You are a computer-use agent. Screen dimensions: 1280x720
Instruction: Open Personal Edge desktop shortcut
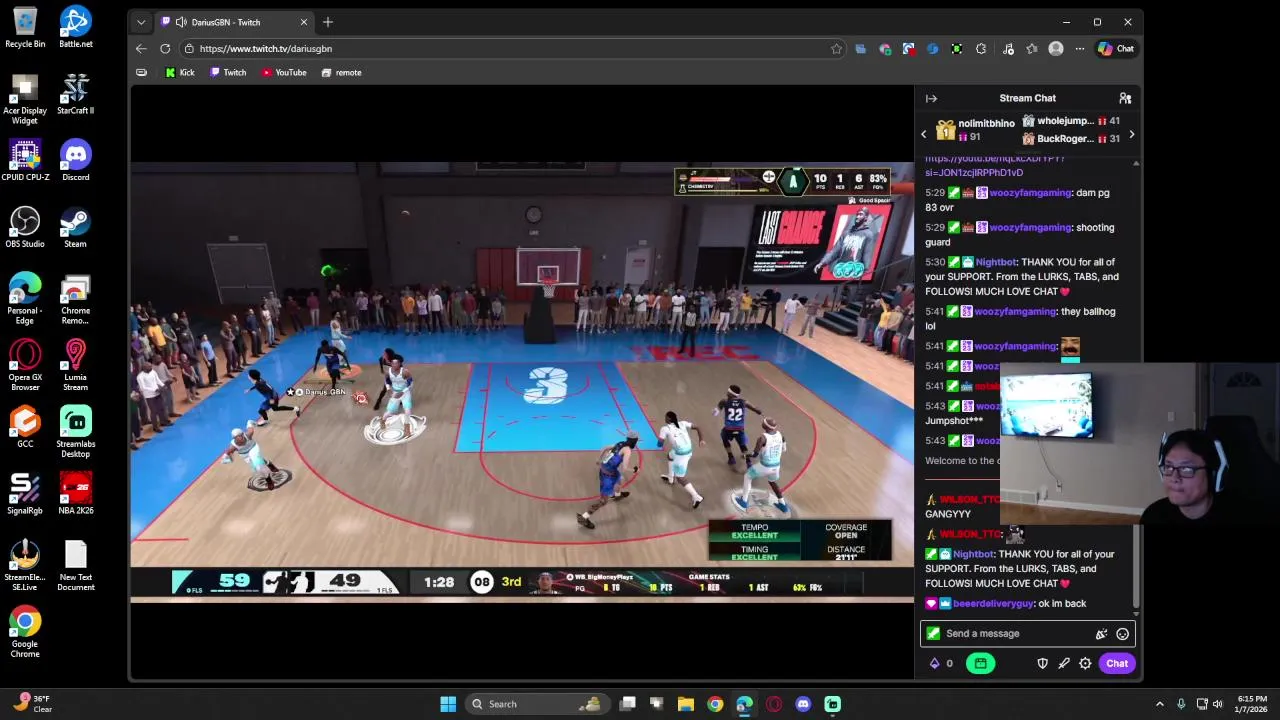[x=25, y=298]
